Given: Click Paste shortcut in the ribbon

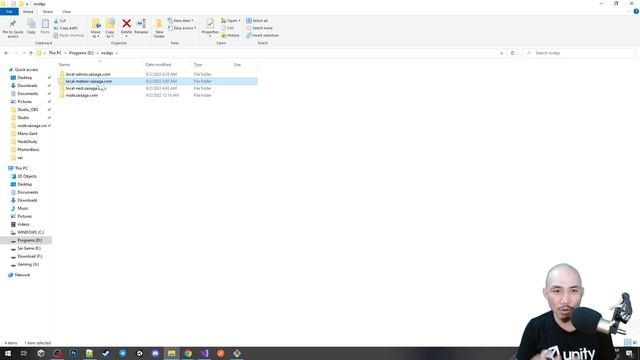Looking at the screenshot, I should click(x=69, y=35).
